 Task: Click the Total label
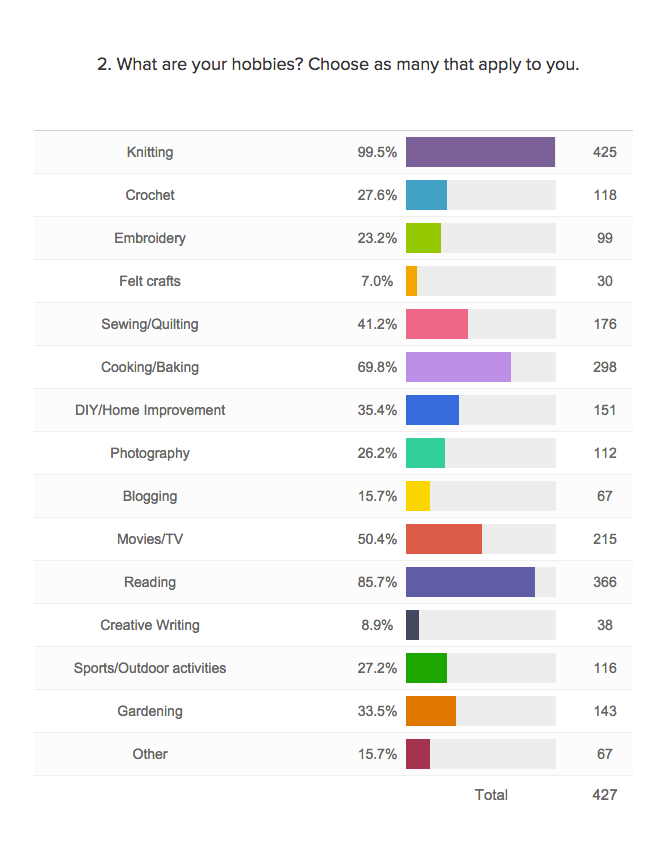tap(491, 795)
